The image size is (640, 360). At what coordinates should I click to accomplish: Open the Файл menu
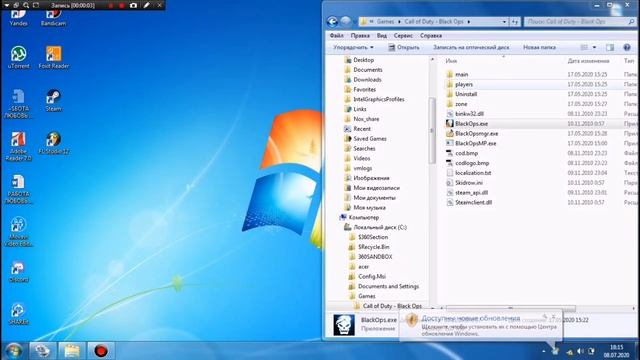pyautogui.click(x=337, y=36)
